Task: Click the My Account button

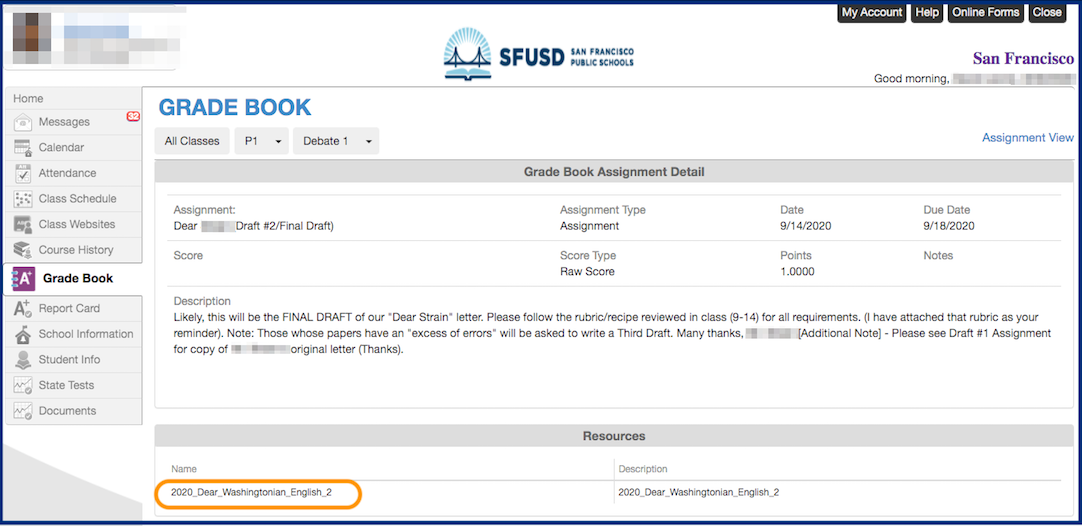Action: tap(871, 13)
